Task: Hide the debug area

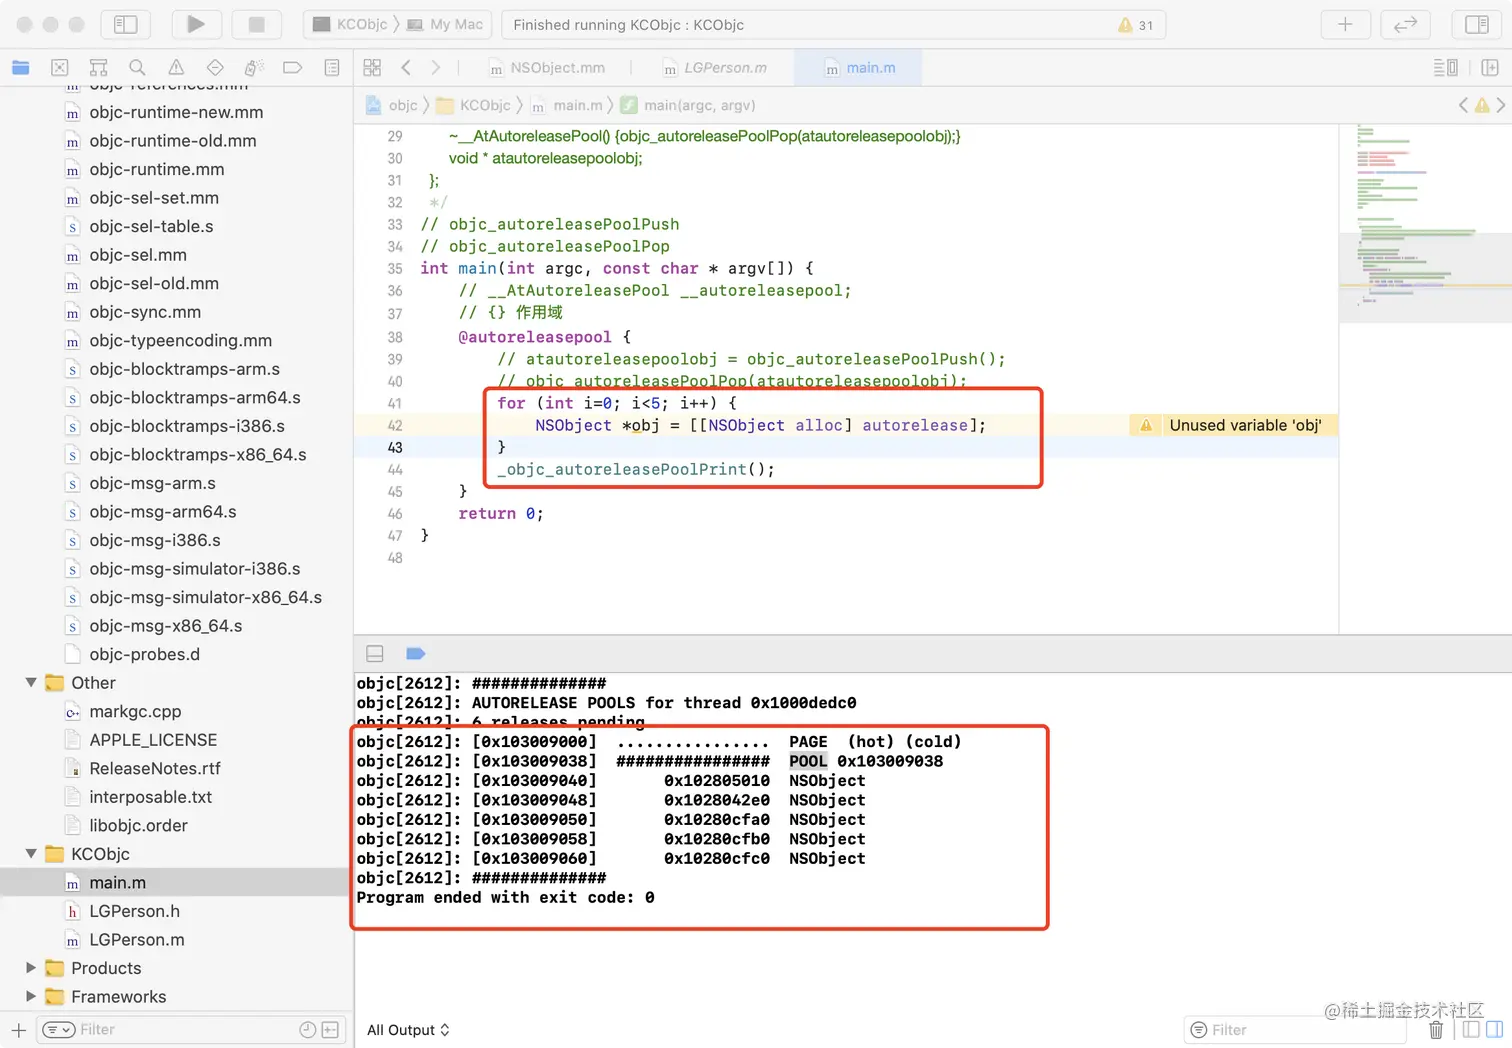Action: (375, 654)
